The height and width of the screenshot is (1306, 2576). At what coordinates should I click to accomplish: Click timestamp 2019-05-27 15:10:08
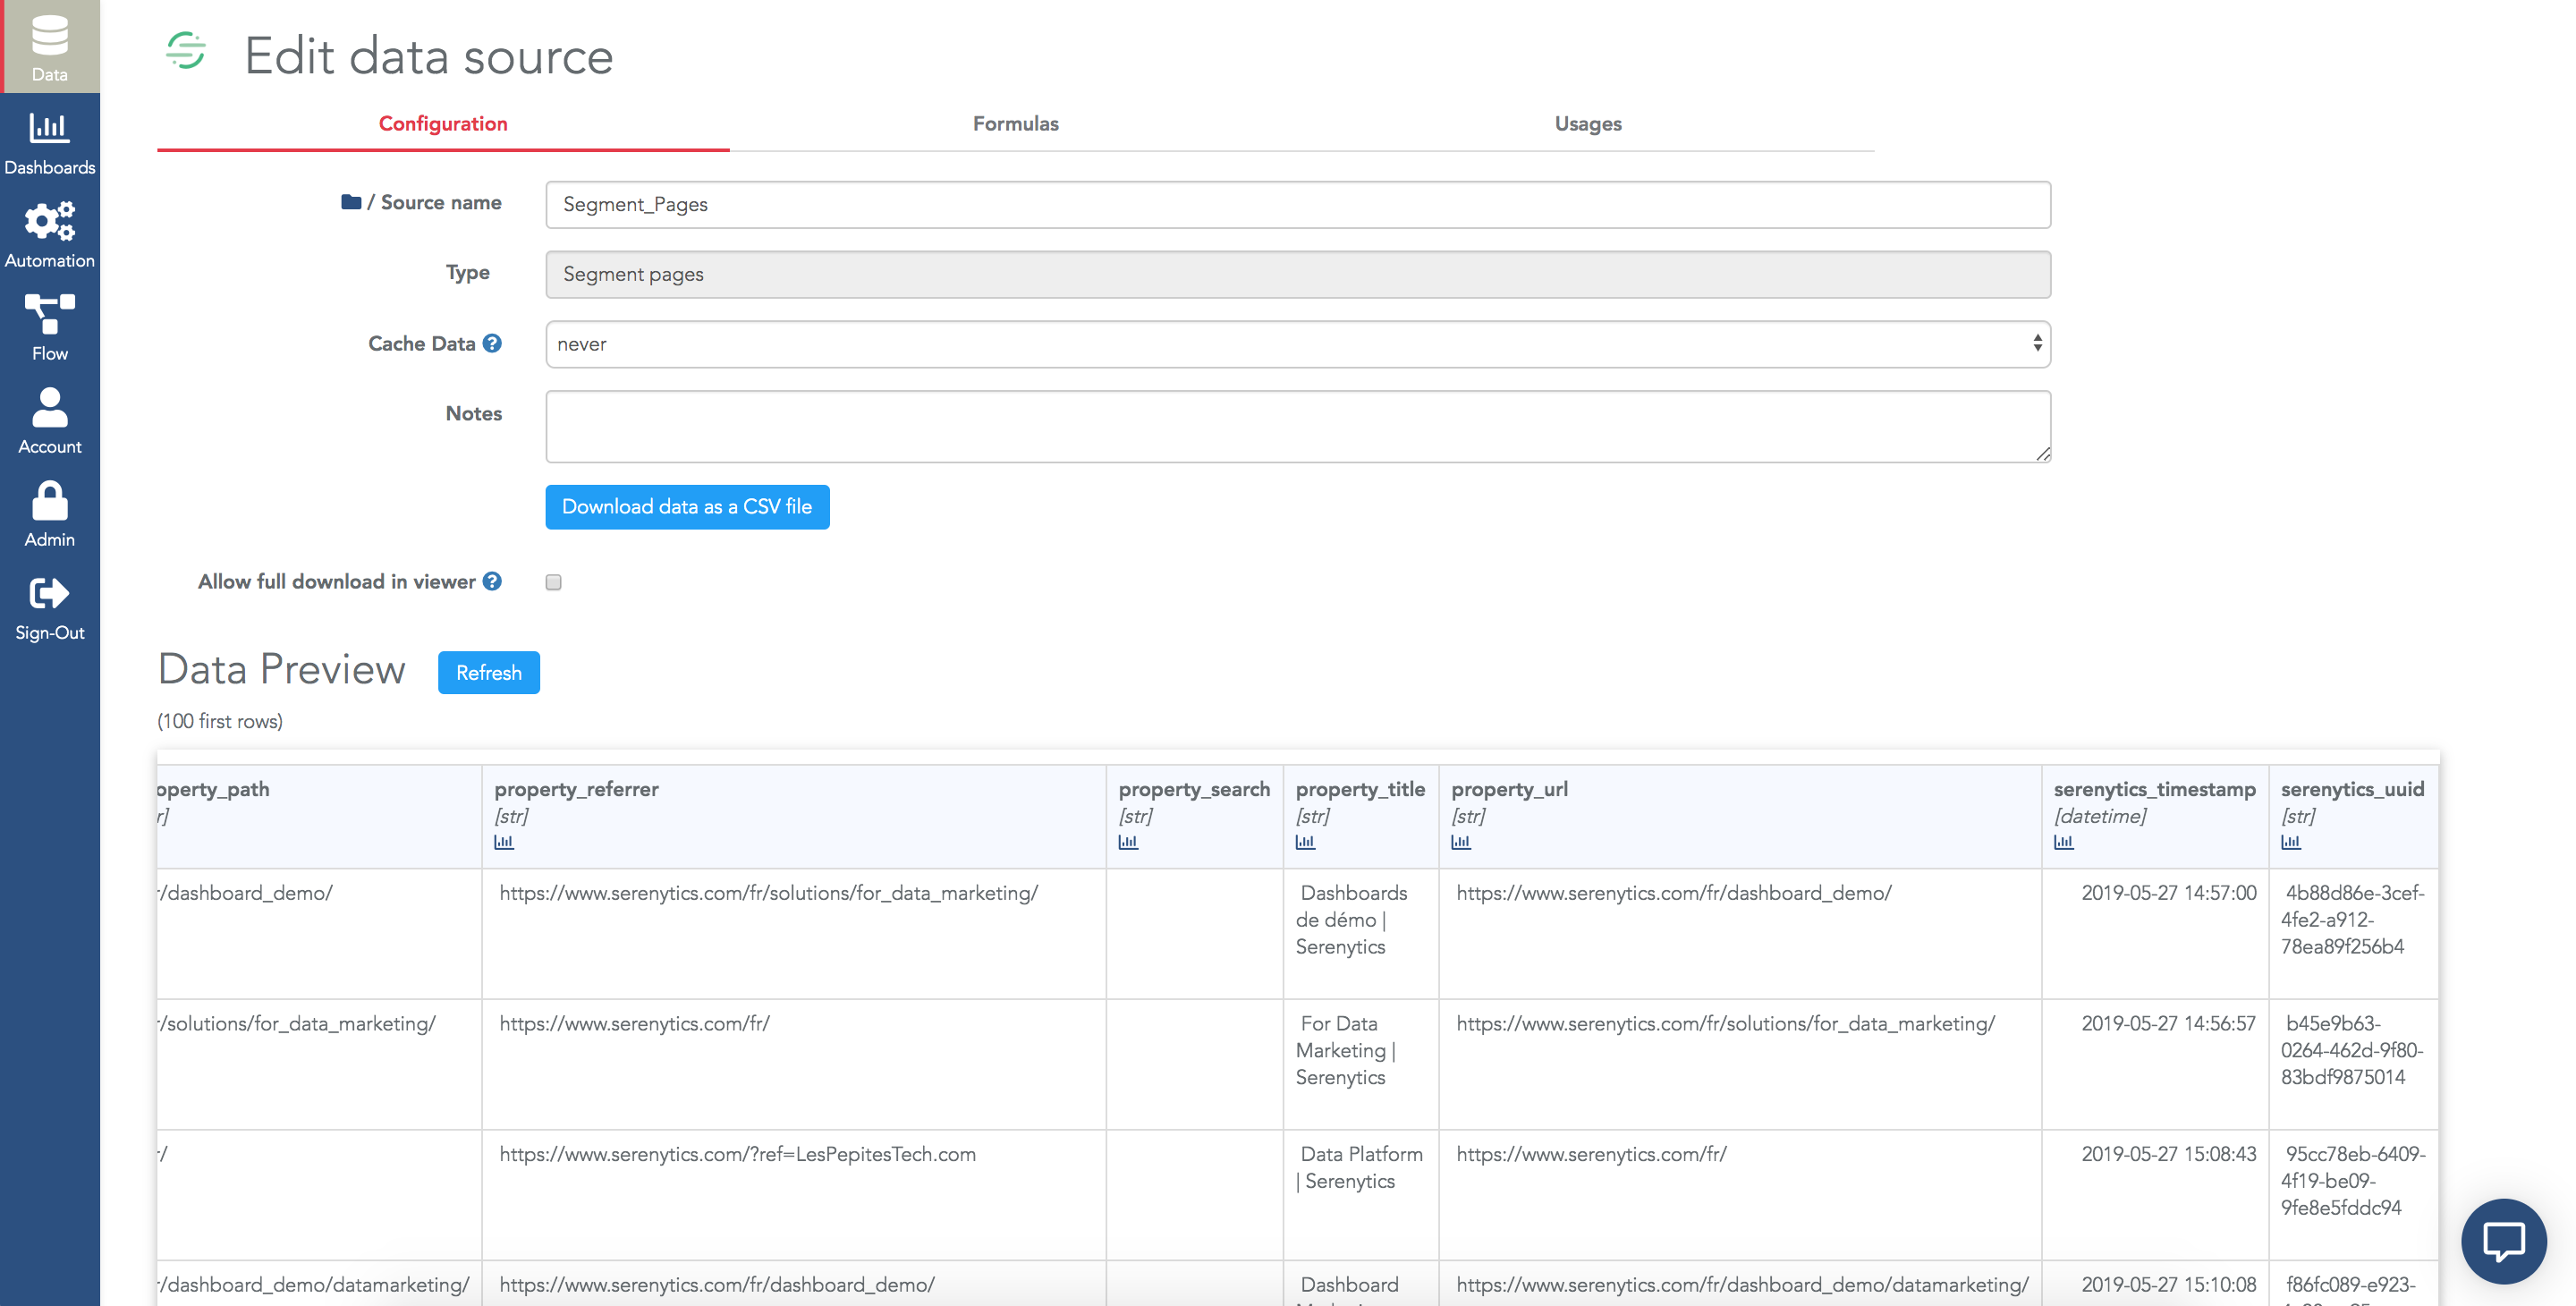click(x=2168, y=1285)
